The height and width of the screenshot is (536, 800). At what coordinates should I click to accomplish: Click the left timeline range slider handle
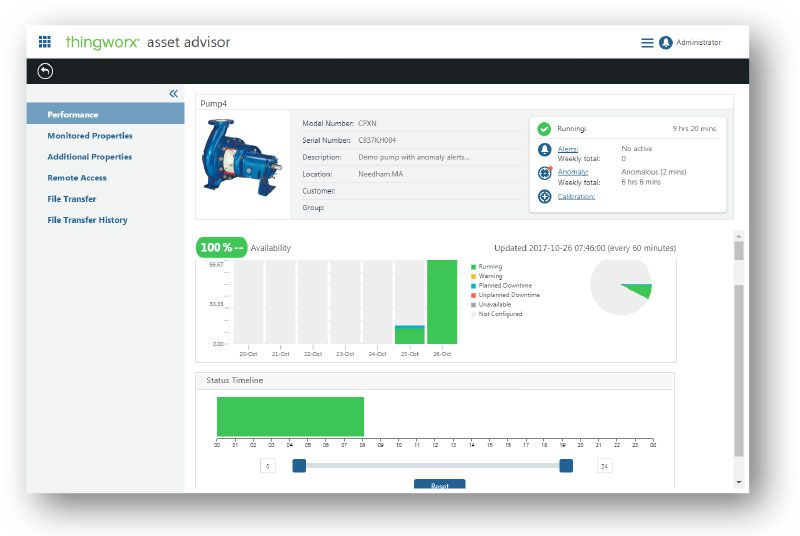pos(299,466)
